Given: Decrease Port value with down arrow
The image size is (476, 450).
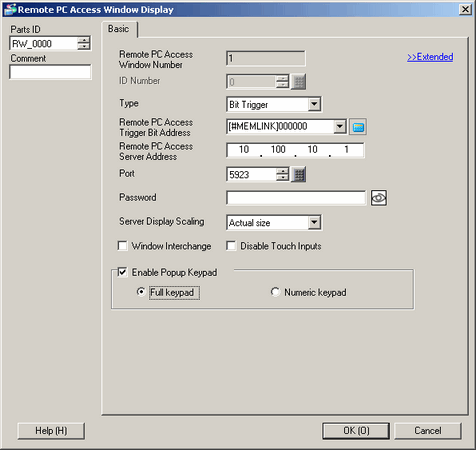Looking at the screenshot, I should tap(282, 178).
